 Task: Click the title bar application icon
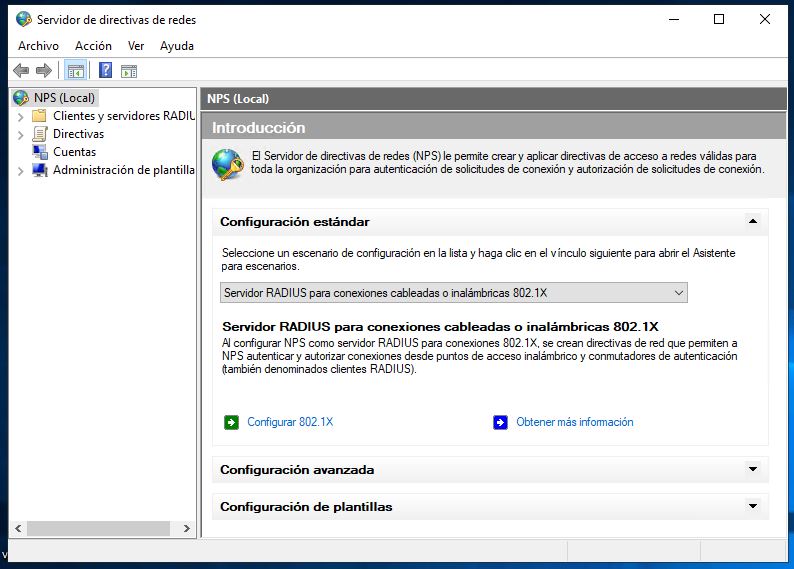[23, 19]
